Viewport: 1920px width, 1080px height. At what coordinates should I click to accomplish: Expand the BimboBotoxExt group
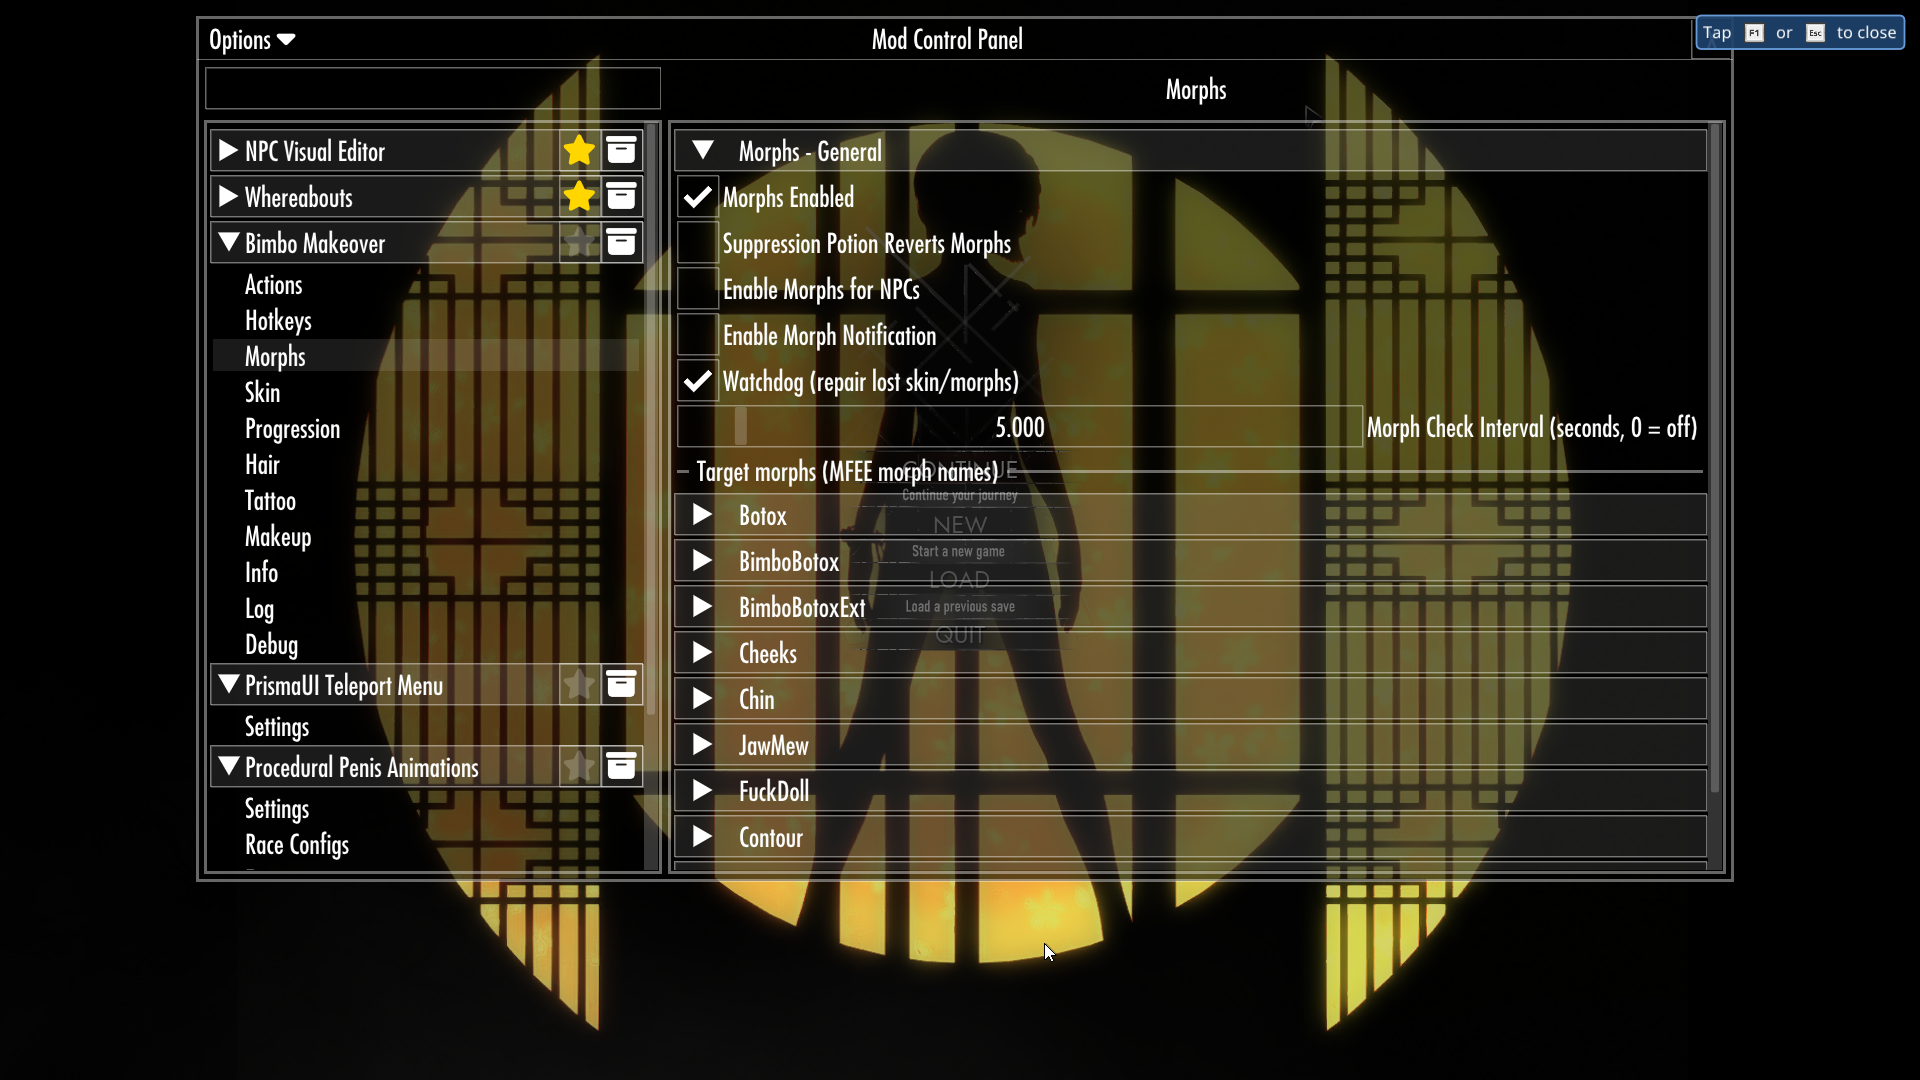(702, 607)
